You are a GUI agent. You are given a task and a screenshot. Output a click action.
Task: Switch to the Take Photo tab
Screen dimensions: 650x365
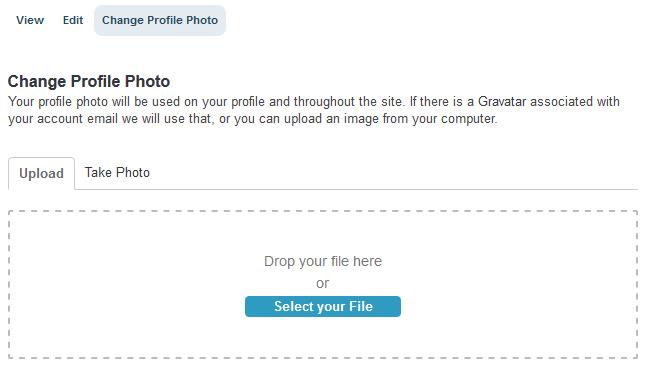[117, 173]
